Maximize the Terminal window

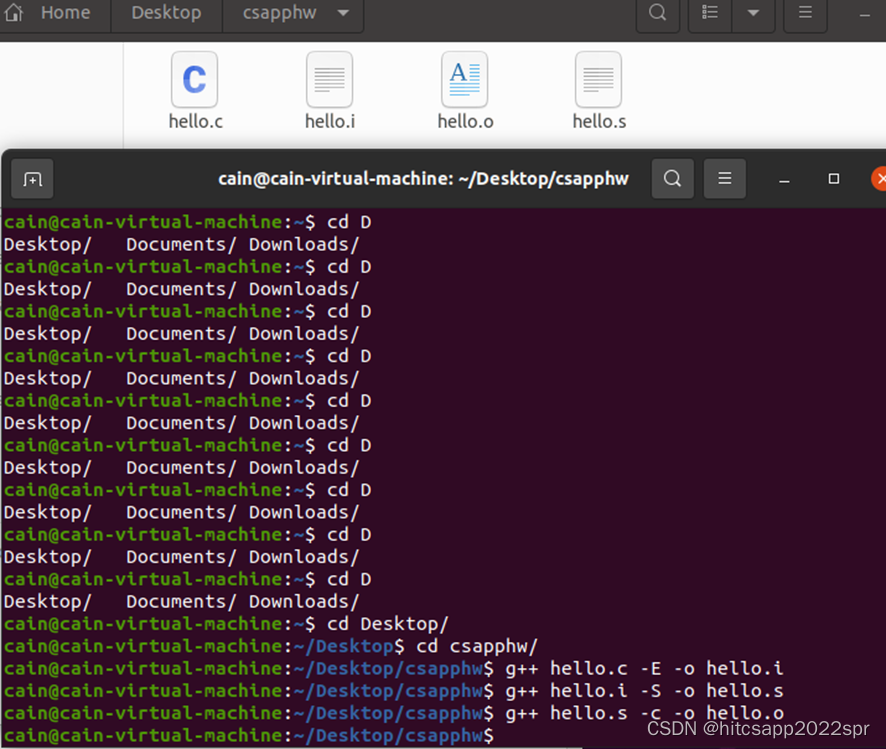[833, 178]
